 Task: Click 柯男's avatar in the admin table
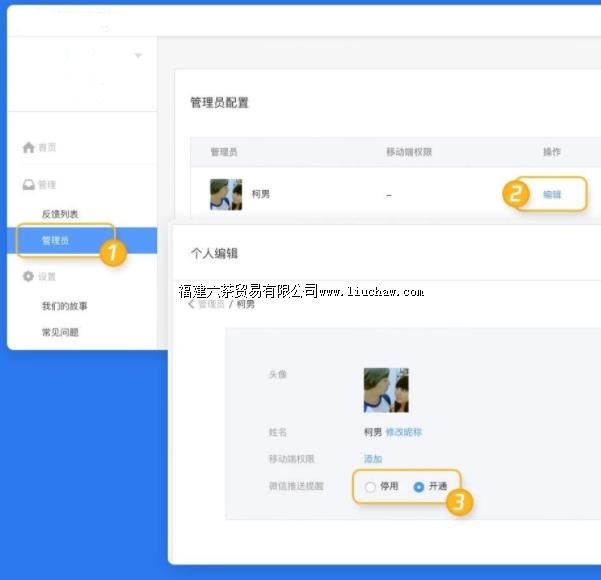click(x=226, y=194)
